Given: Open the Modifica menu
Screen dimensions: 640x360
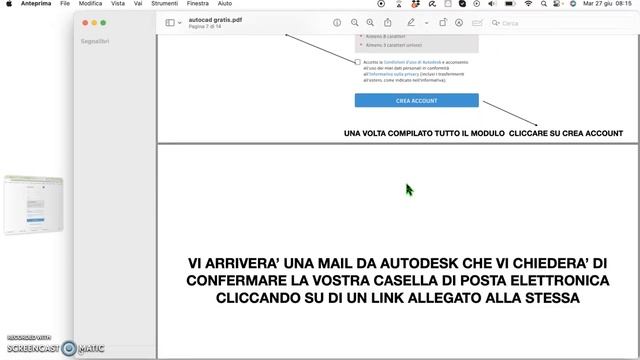Looking at the screenshot, I should click(x=90, y=4).
